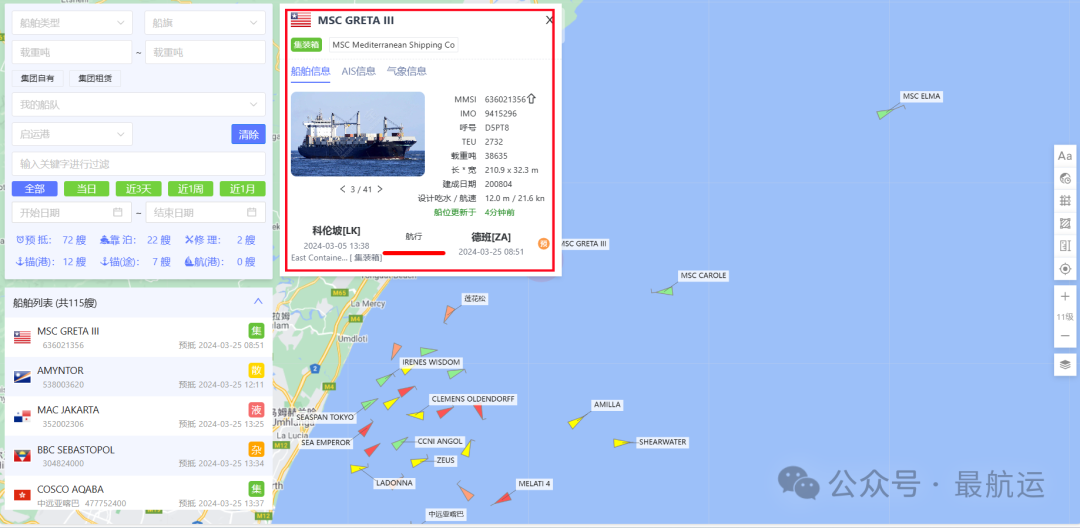Click the locate position target icon

pos(1065,268)
